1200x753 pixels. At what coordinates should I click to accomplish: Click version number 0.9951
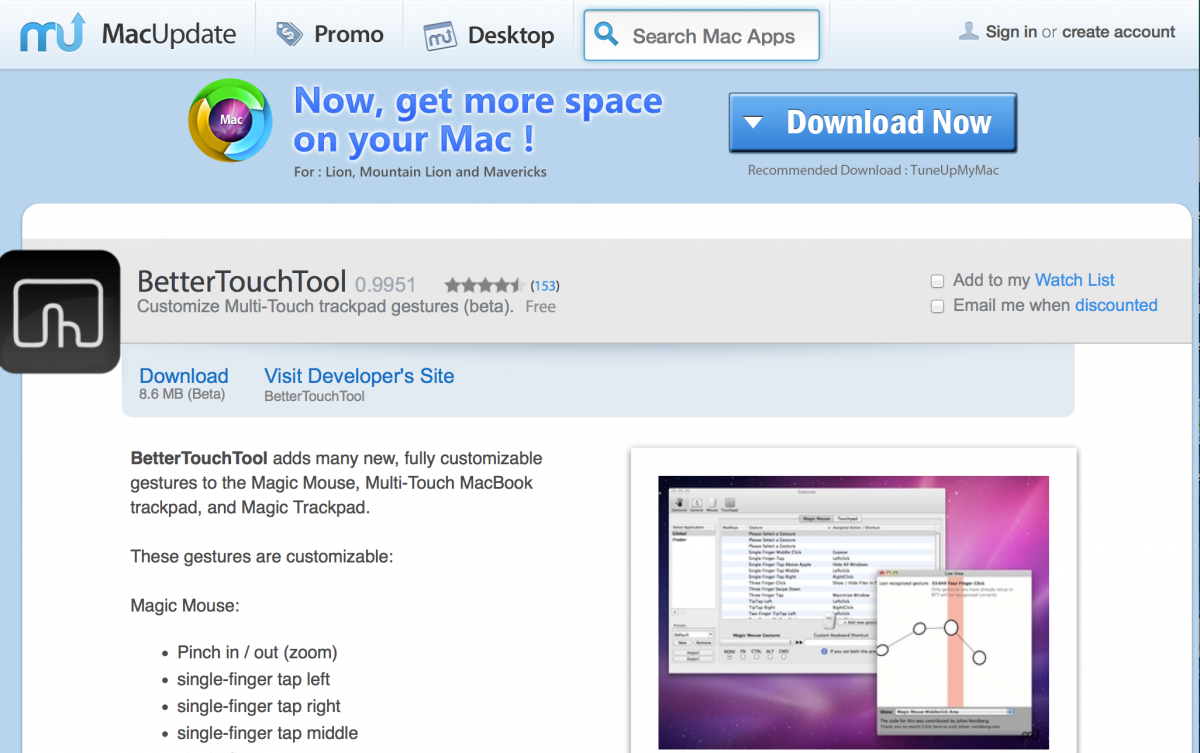click(x=386, y=284)
